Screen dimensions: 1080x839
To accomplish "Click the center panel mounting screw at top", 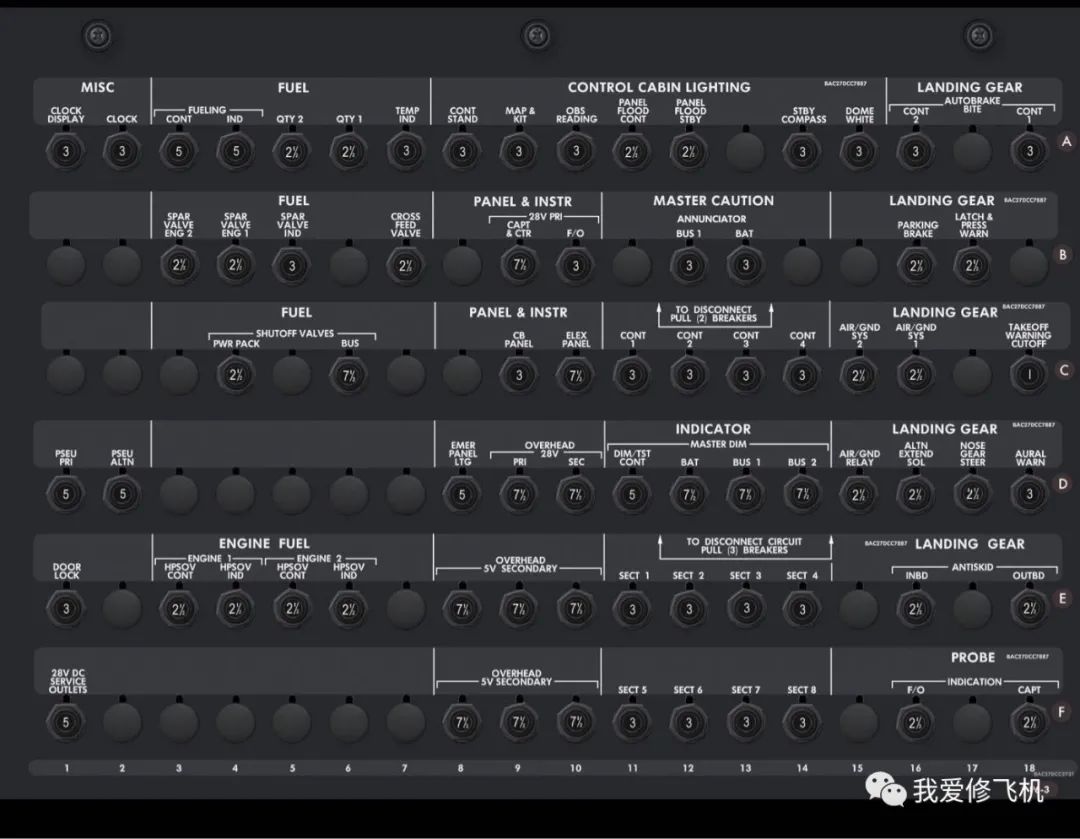I will pos(536,35).
